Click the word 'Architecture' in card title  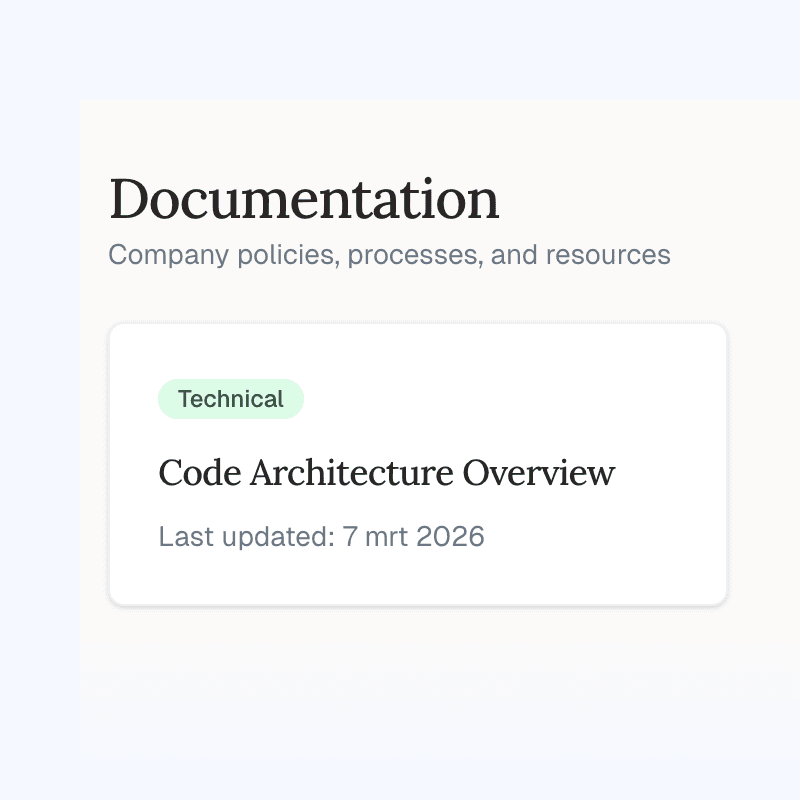[351, 473]
